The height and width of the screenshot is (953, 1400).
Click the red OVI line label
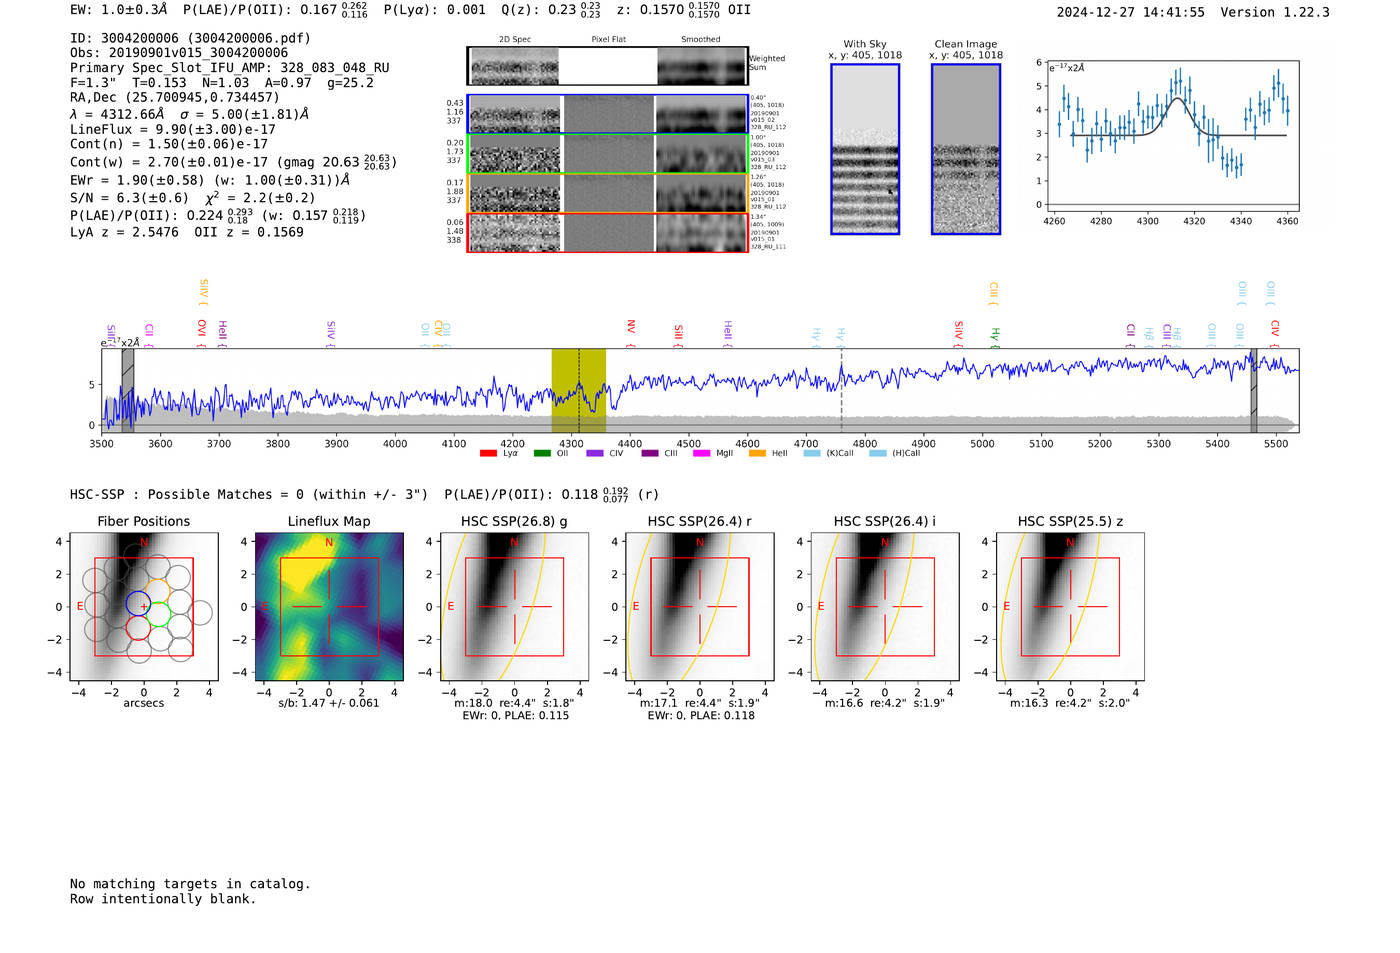202,333
